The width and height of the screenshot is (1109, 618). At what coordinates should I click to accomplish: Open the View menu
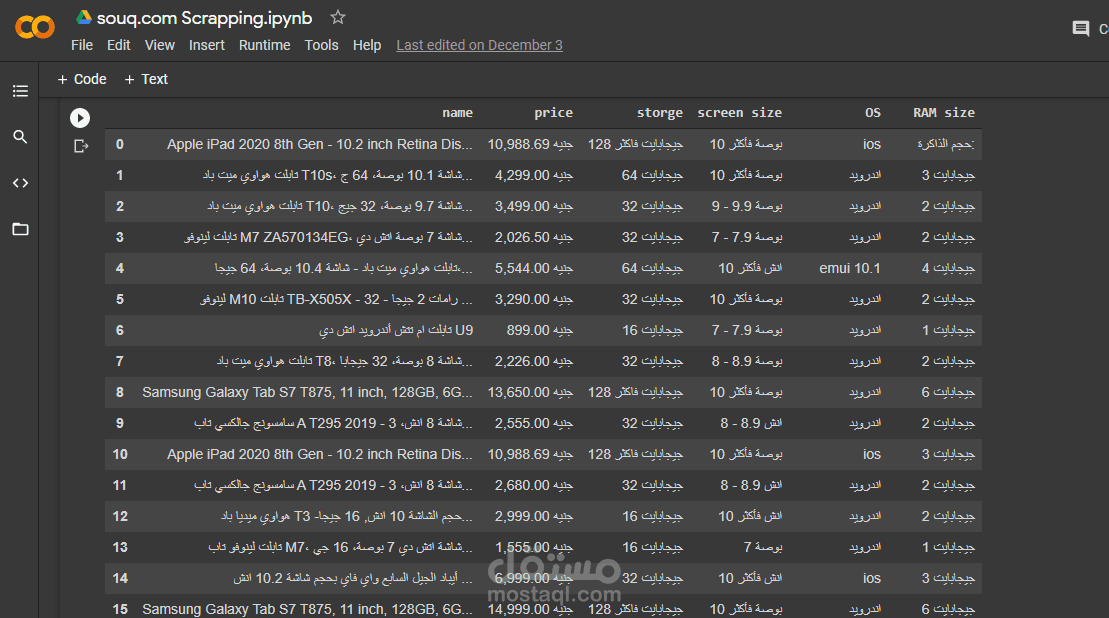[160, 45]
